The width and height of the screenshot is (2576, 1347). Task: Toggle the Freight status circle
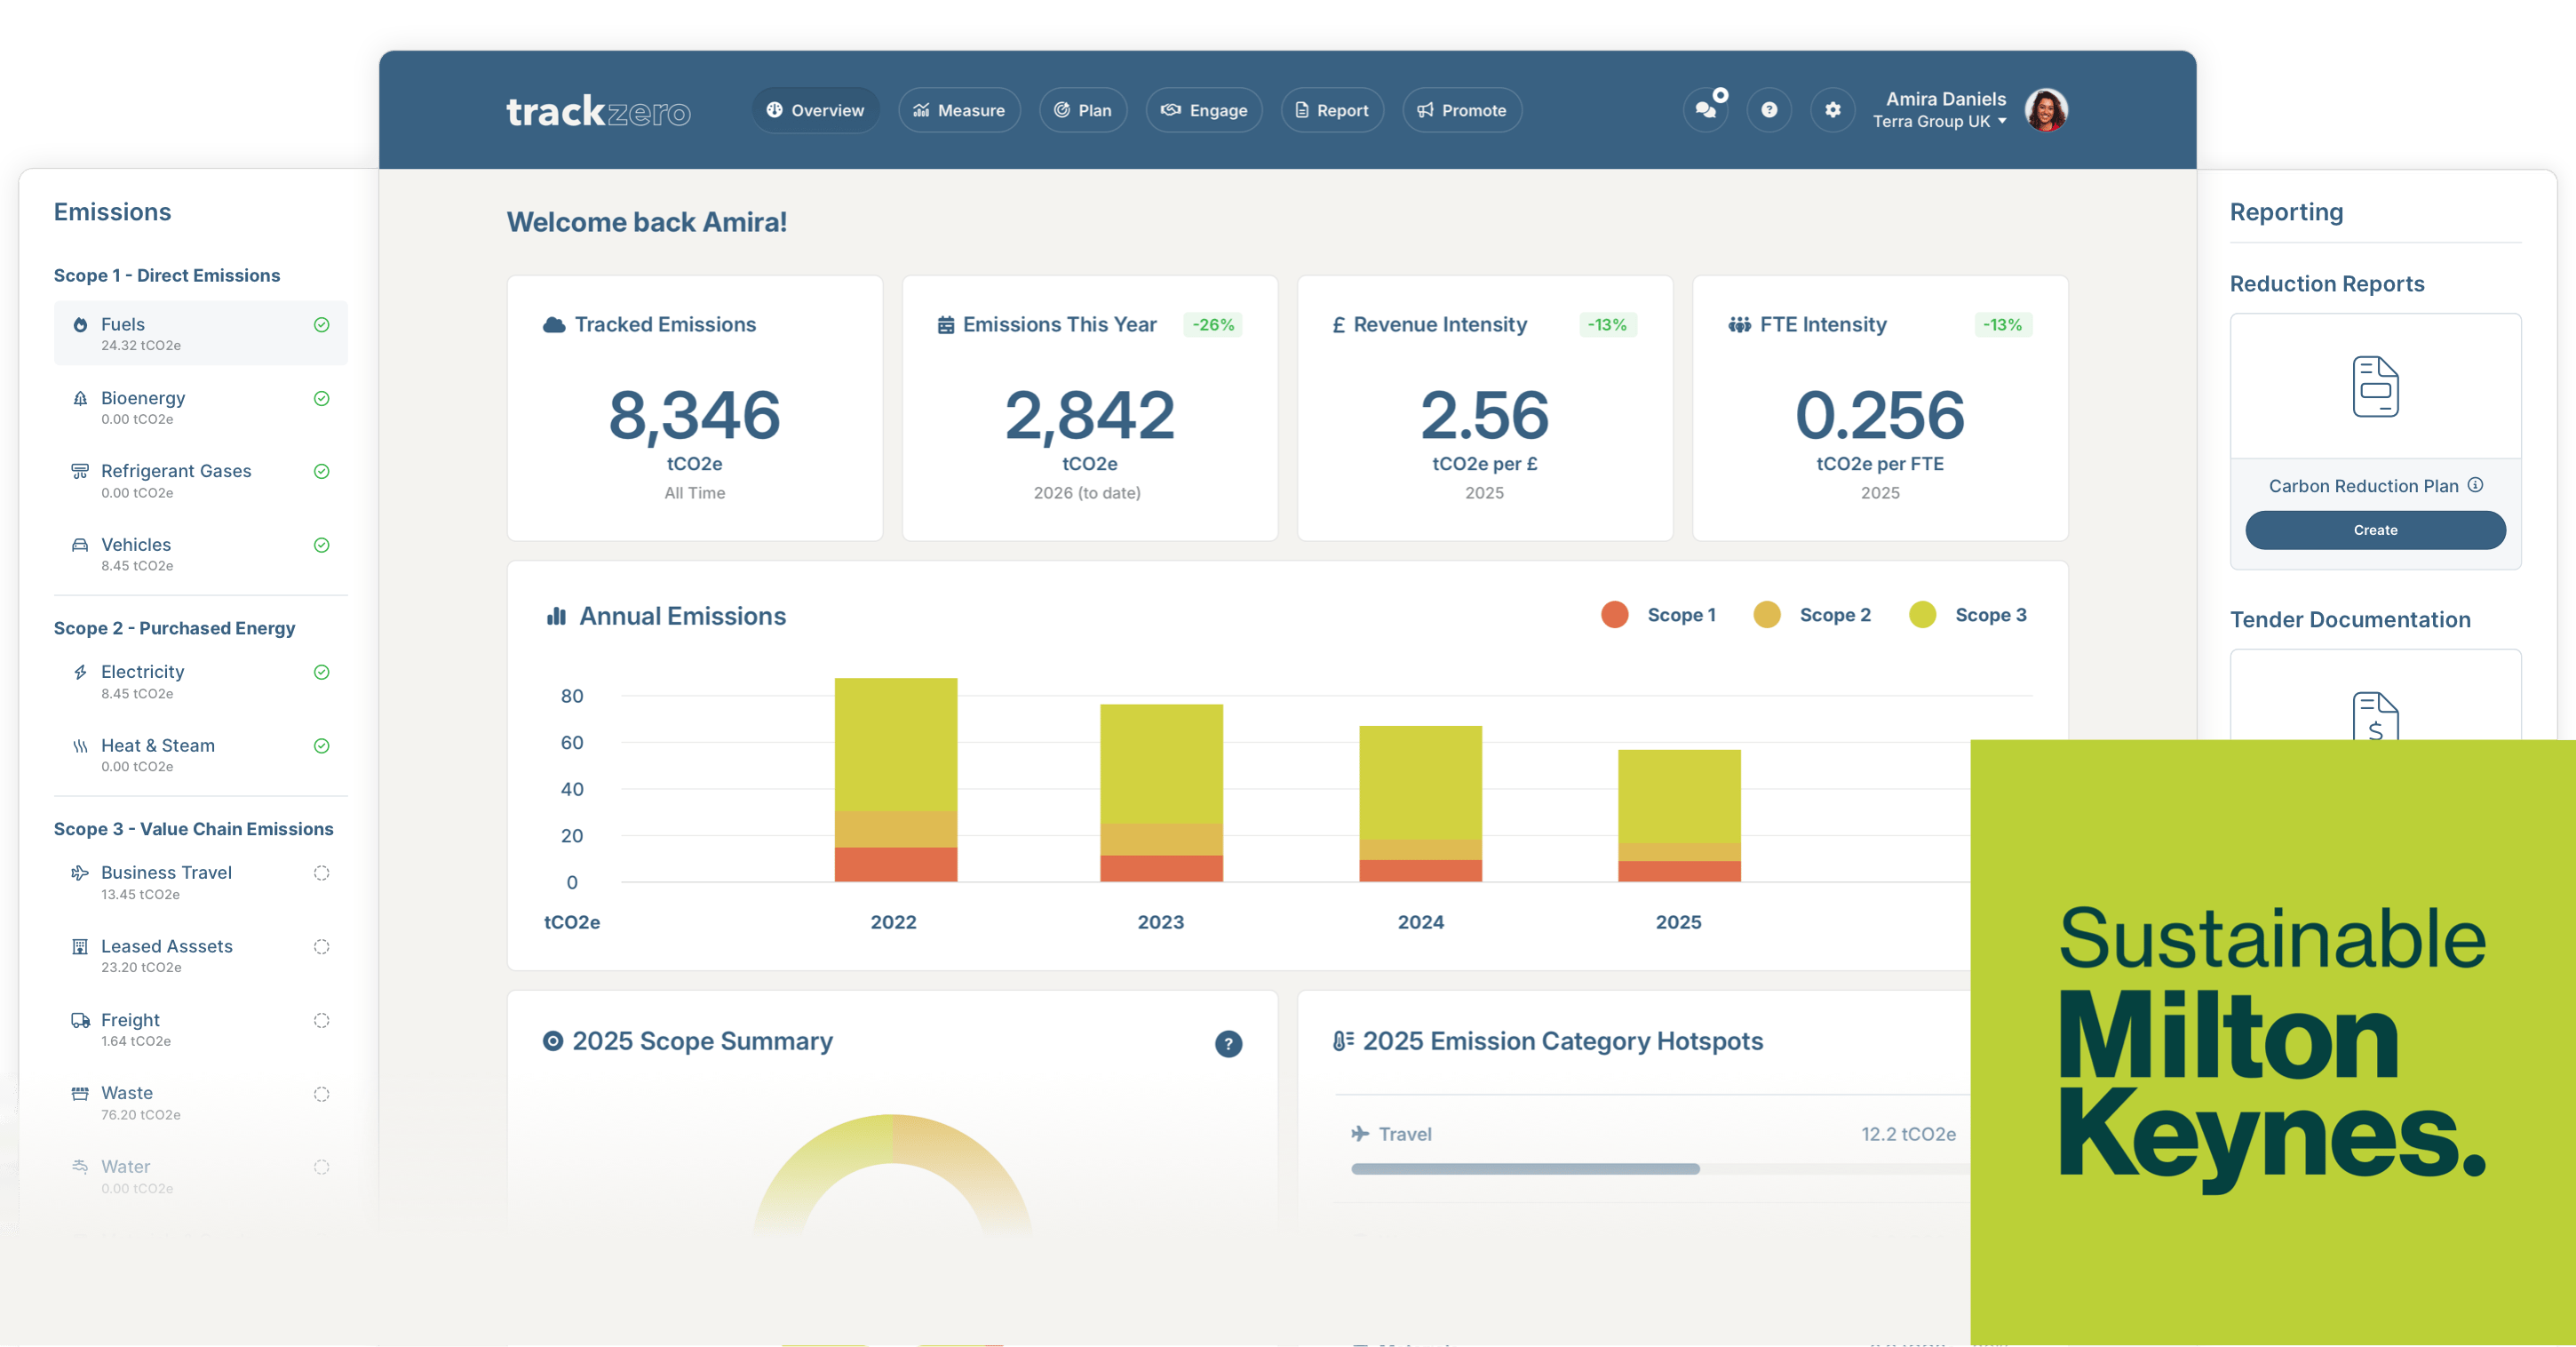(x=322, y=1020)
